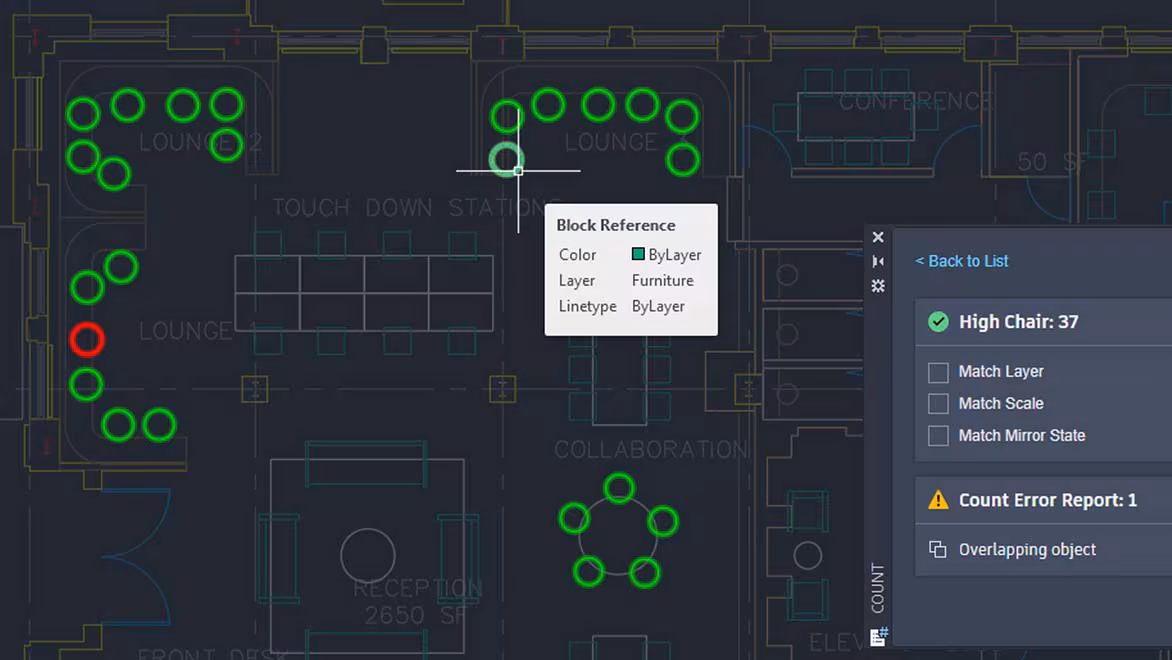Image resolution: width=1172 pixels, height=660 pixels.
Task: Collapse the Count Error Report: 1 header
Action: (1043, 500)
